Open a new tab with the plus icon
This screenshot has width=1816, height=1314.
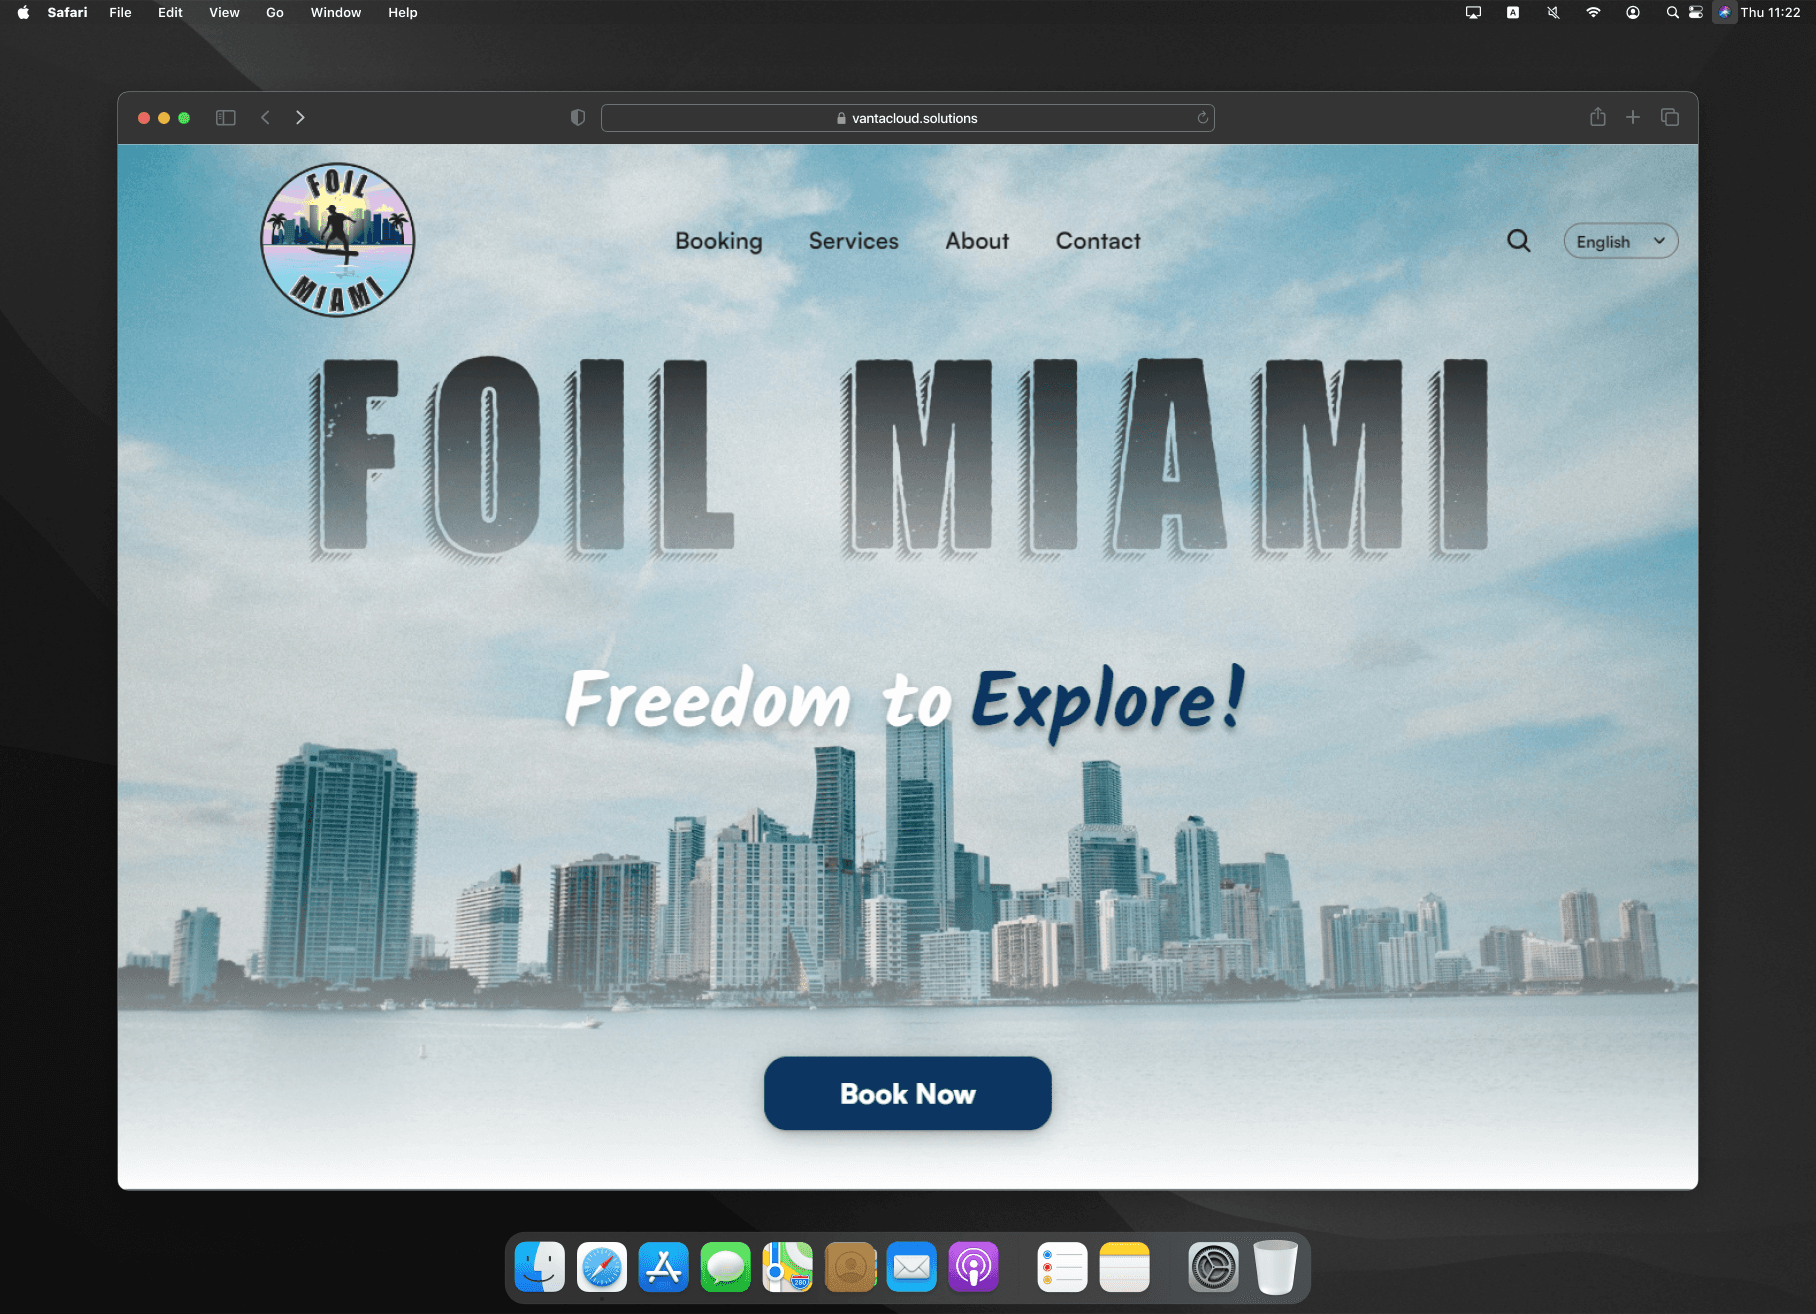(1633, 117)
